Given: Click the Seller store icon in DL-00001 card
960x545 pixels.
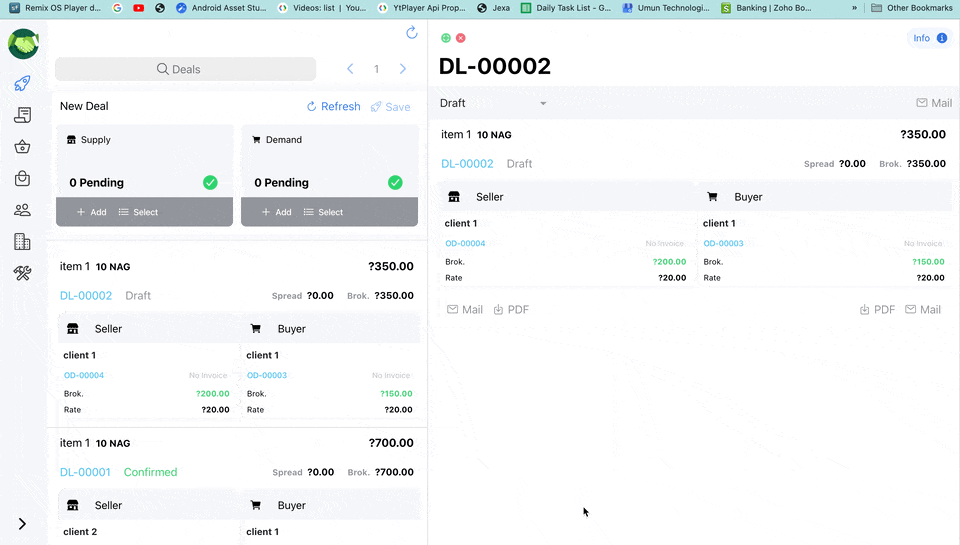Looking at the screenshot, I should pyautogui.click(x=73, y=505).
